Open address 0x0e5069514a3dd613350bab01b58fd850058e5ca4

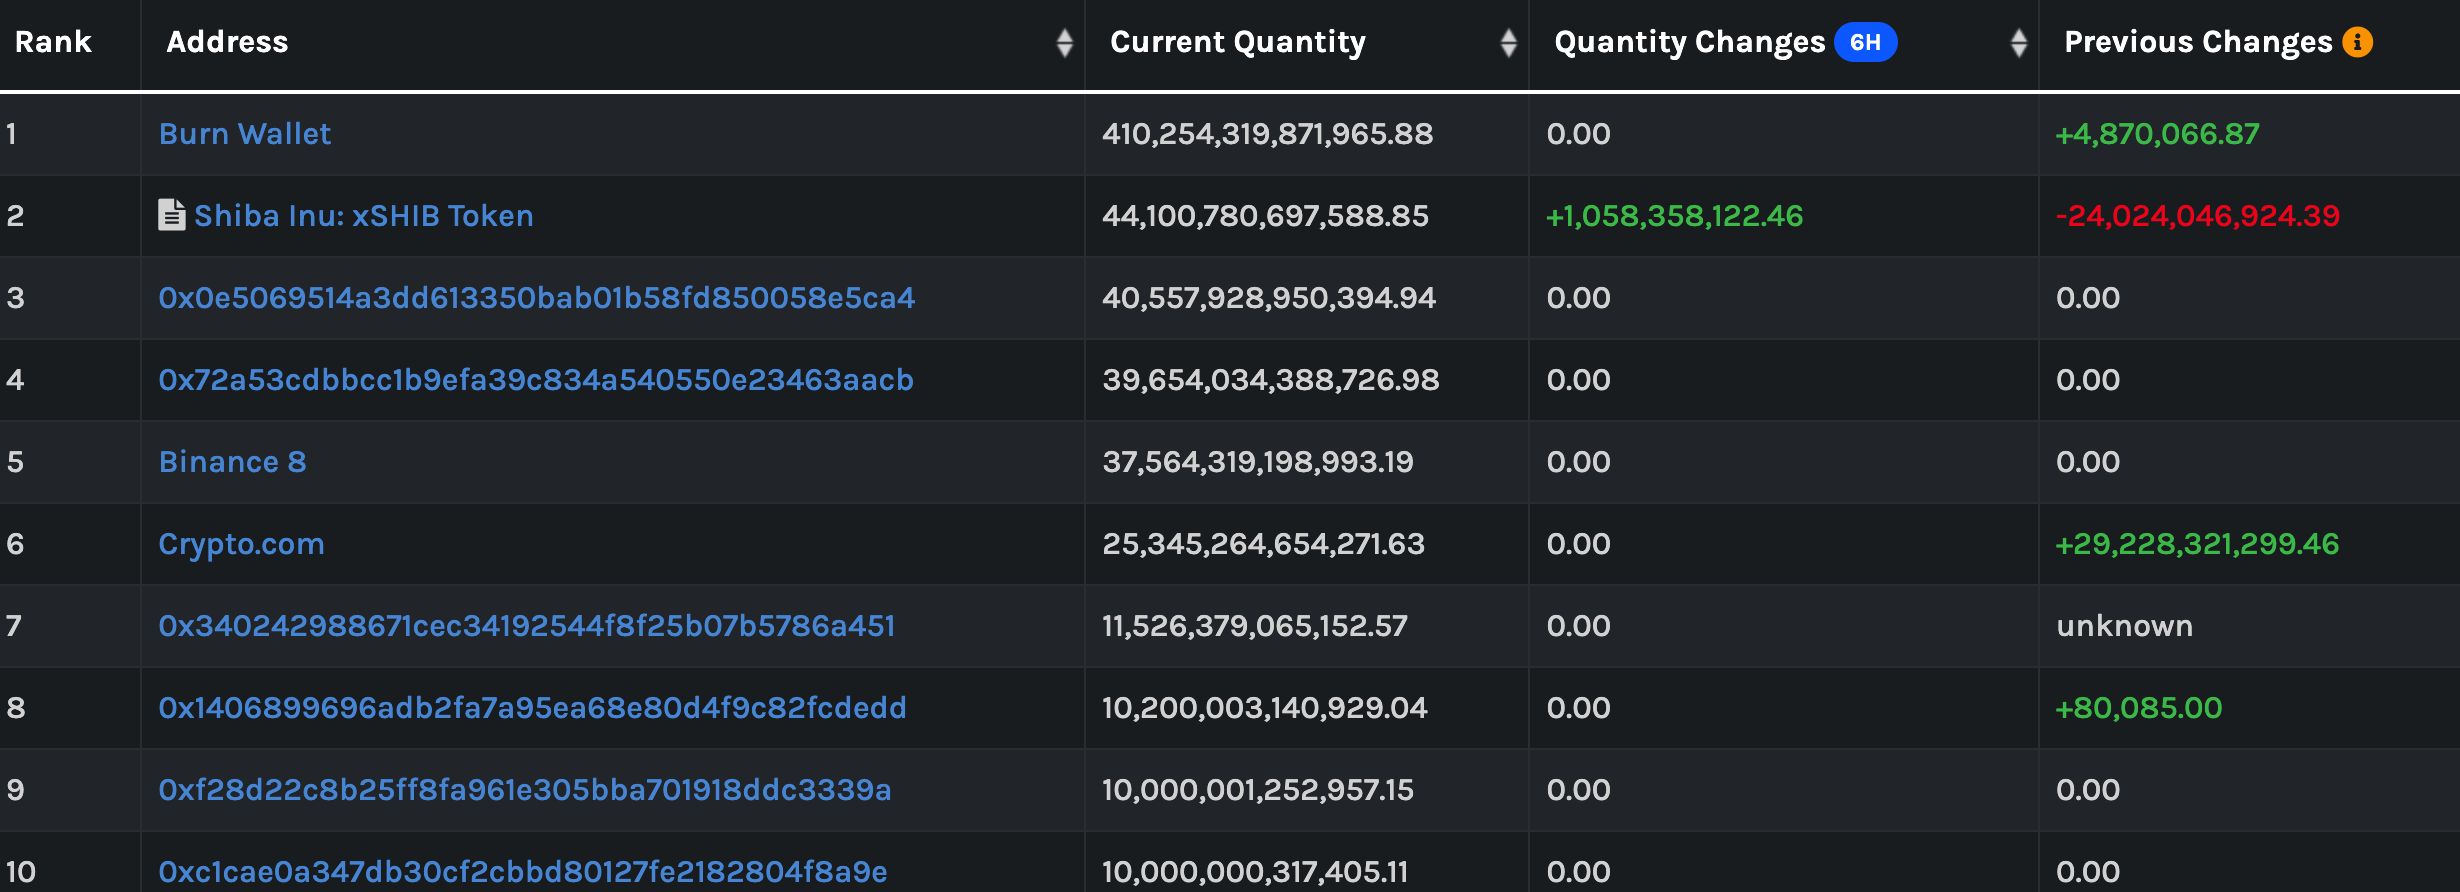(x=536, y=298)
